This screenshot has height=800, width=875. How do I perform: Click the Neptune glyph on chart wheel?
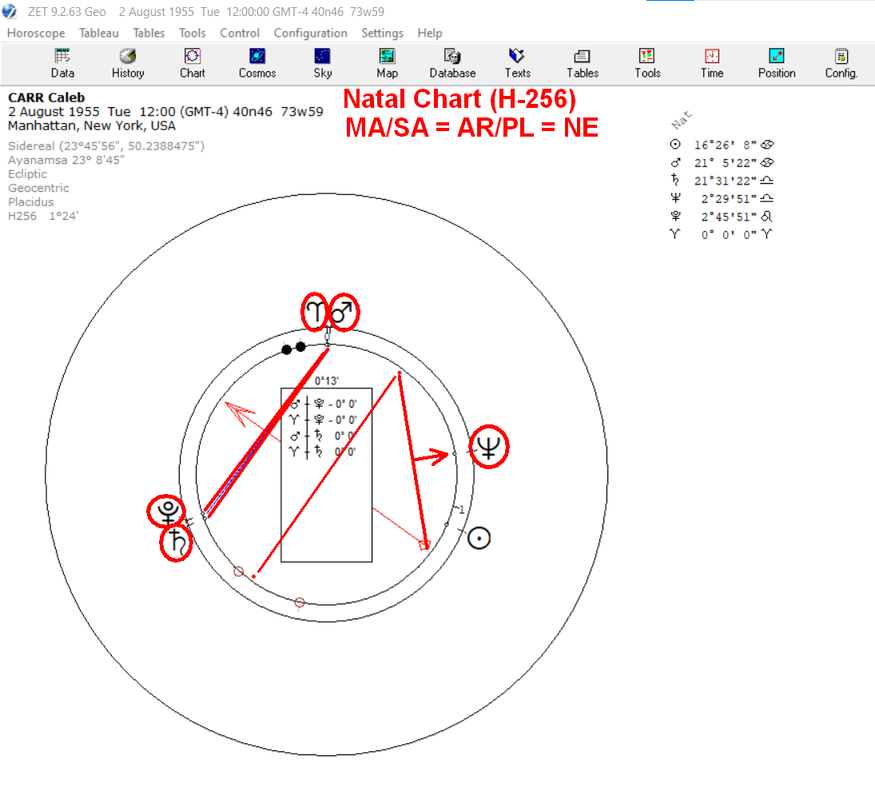[489, 447]
